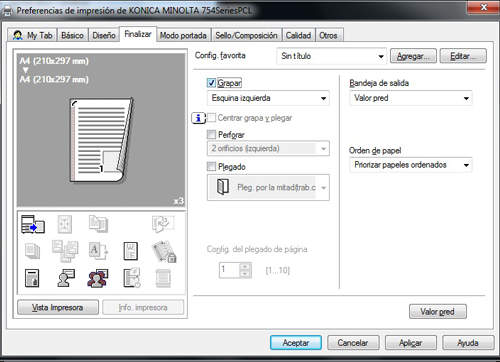
Task: Click the printer output method icon with blue arrow
Action: 33,224
